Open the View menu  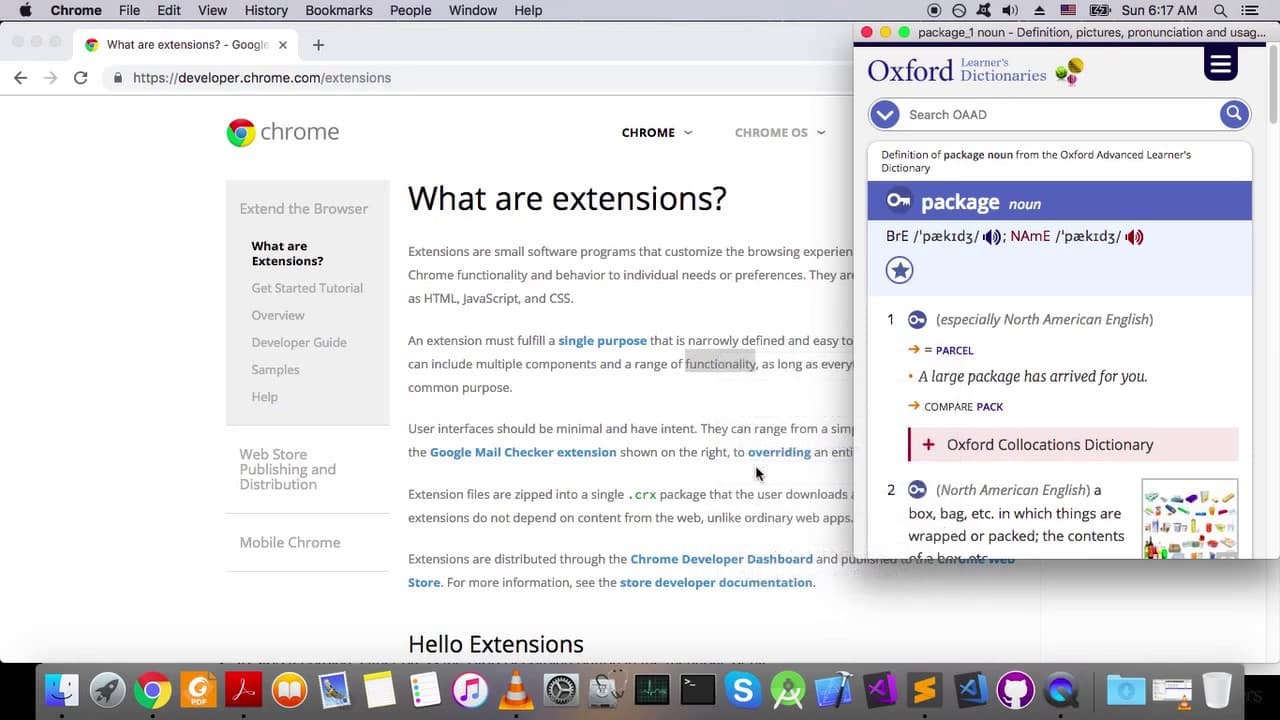(212, 10)
